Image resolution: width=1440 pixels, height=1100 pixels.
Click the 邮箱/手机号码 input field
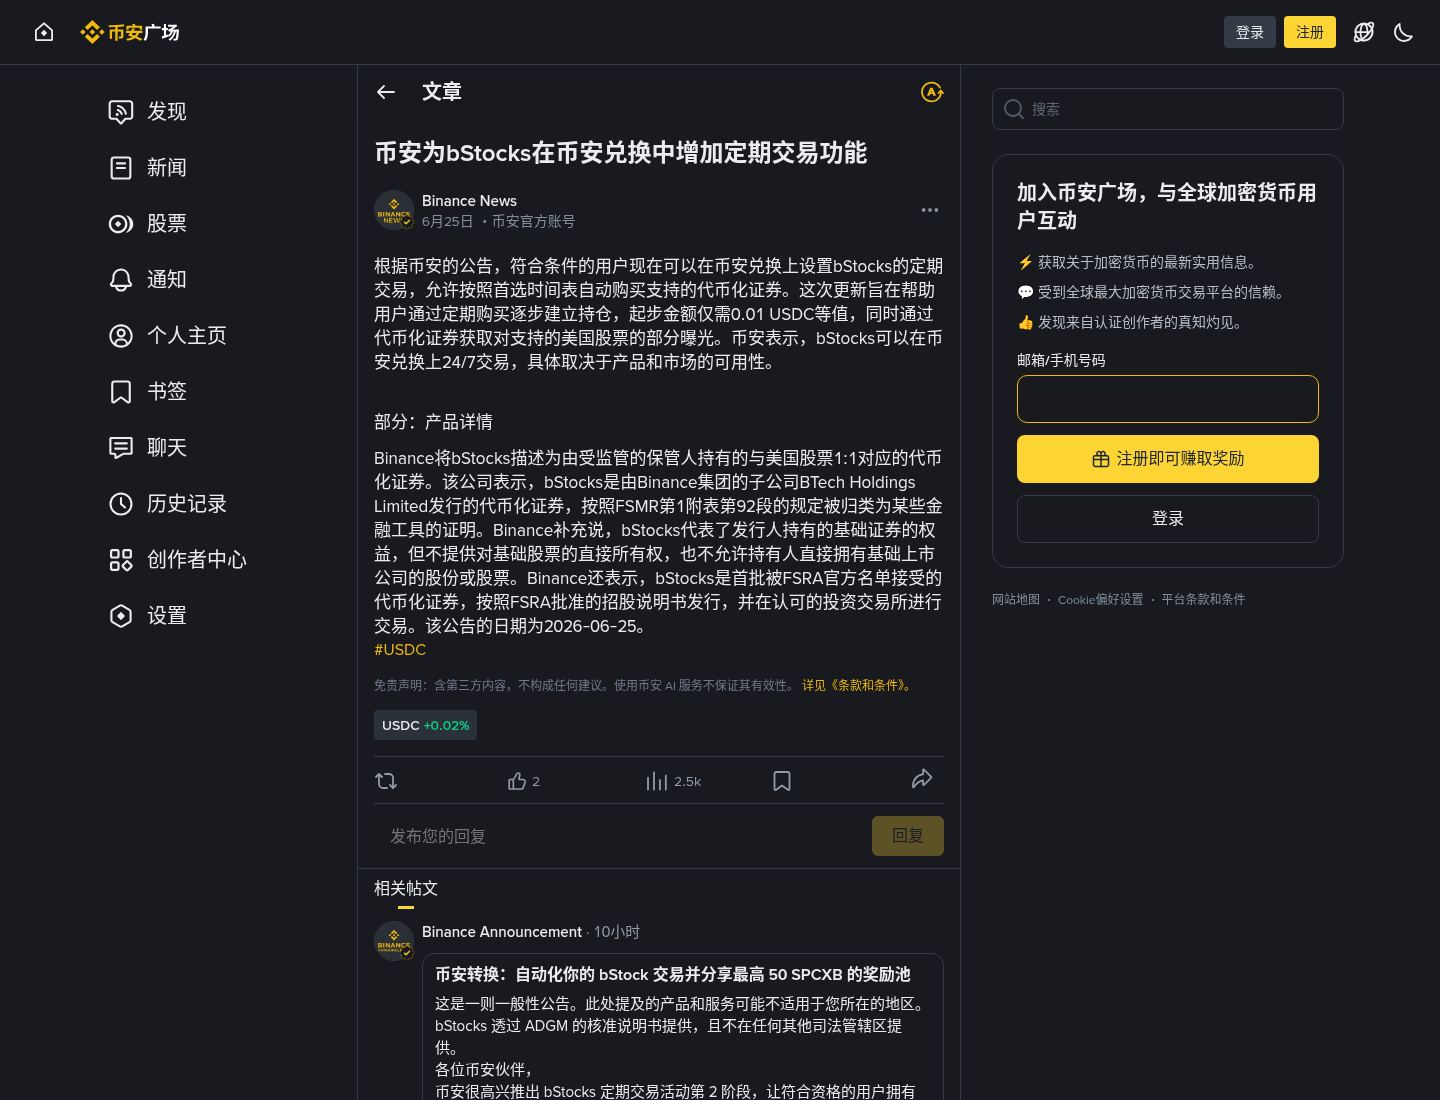pos(1168,399)
